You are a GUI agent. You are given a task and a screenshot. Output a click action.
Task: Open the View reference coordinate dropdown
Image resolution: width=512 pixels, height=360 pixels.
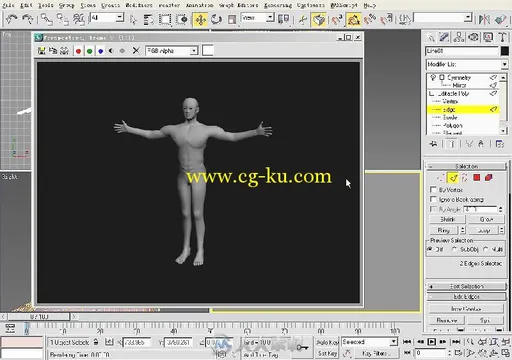258,17
